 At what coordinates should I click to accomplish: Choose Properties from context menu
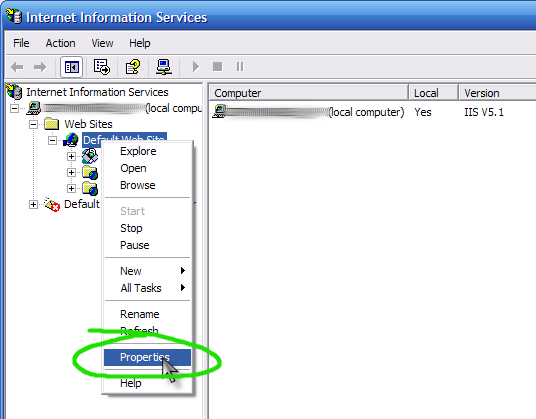tap(147, 357)
